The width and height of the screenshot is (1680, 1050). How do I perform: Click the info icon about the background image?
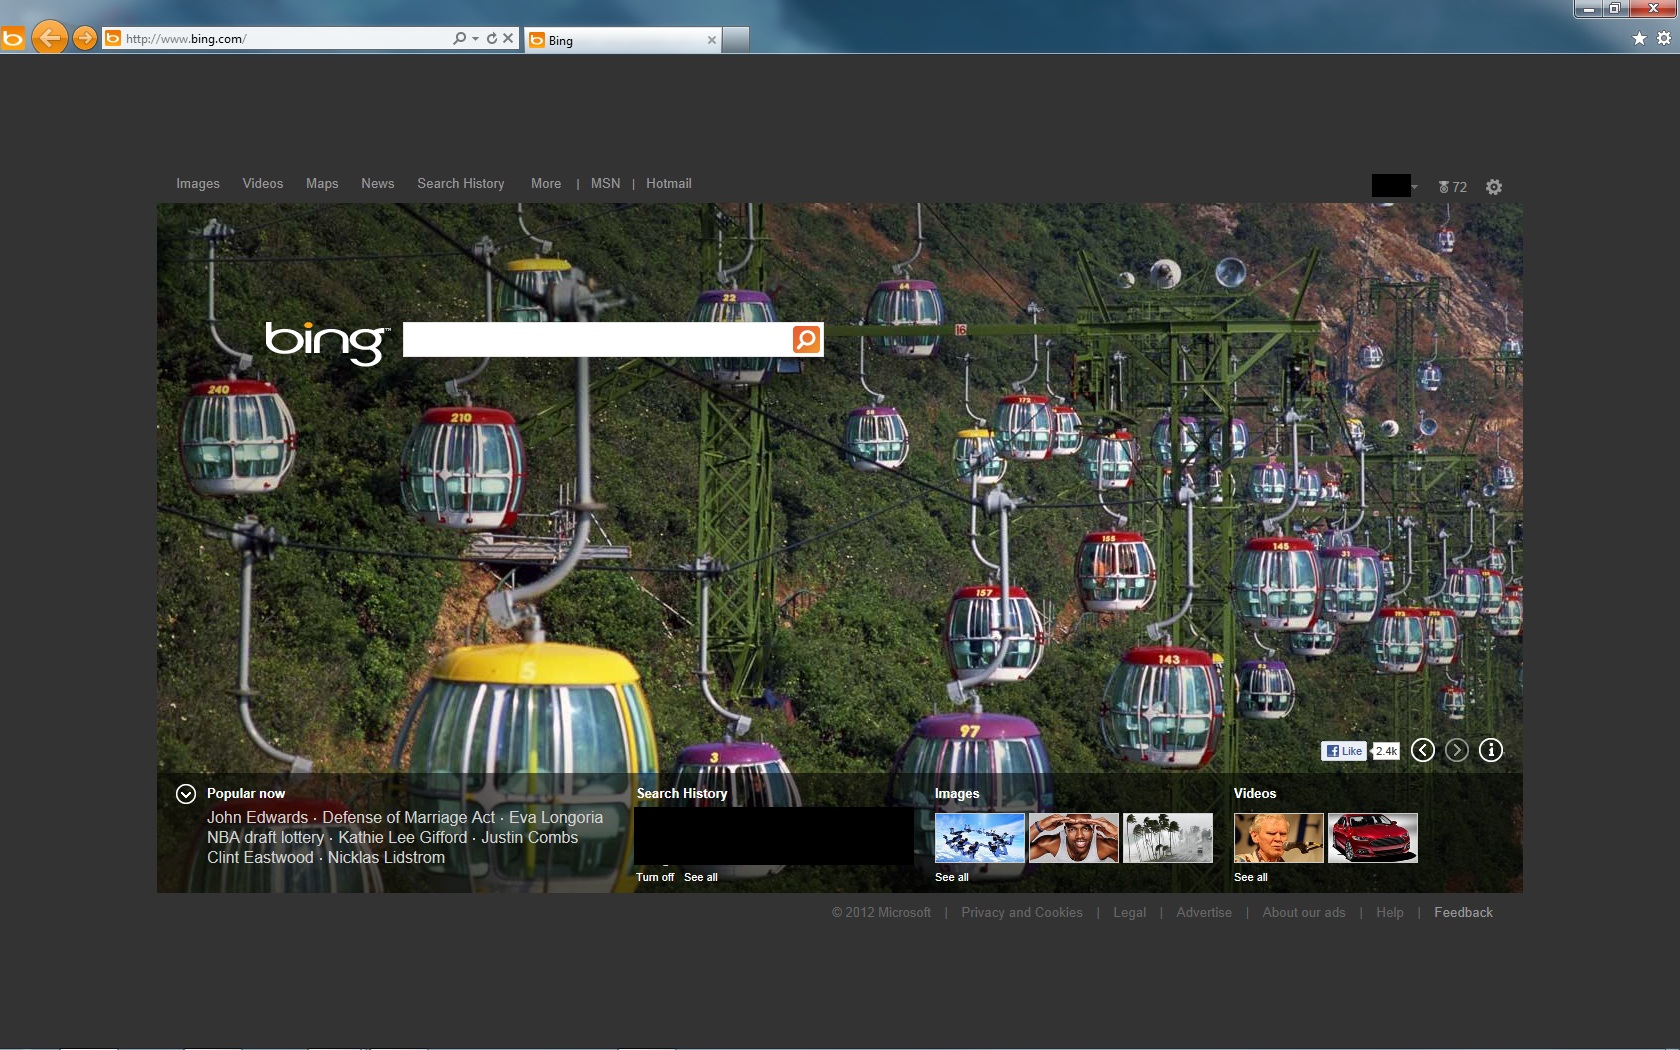[x=1490, y=750]
